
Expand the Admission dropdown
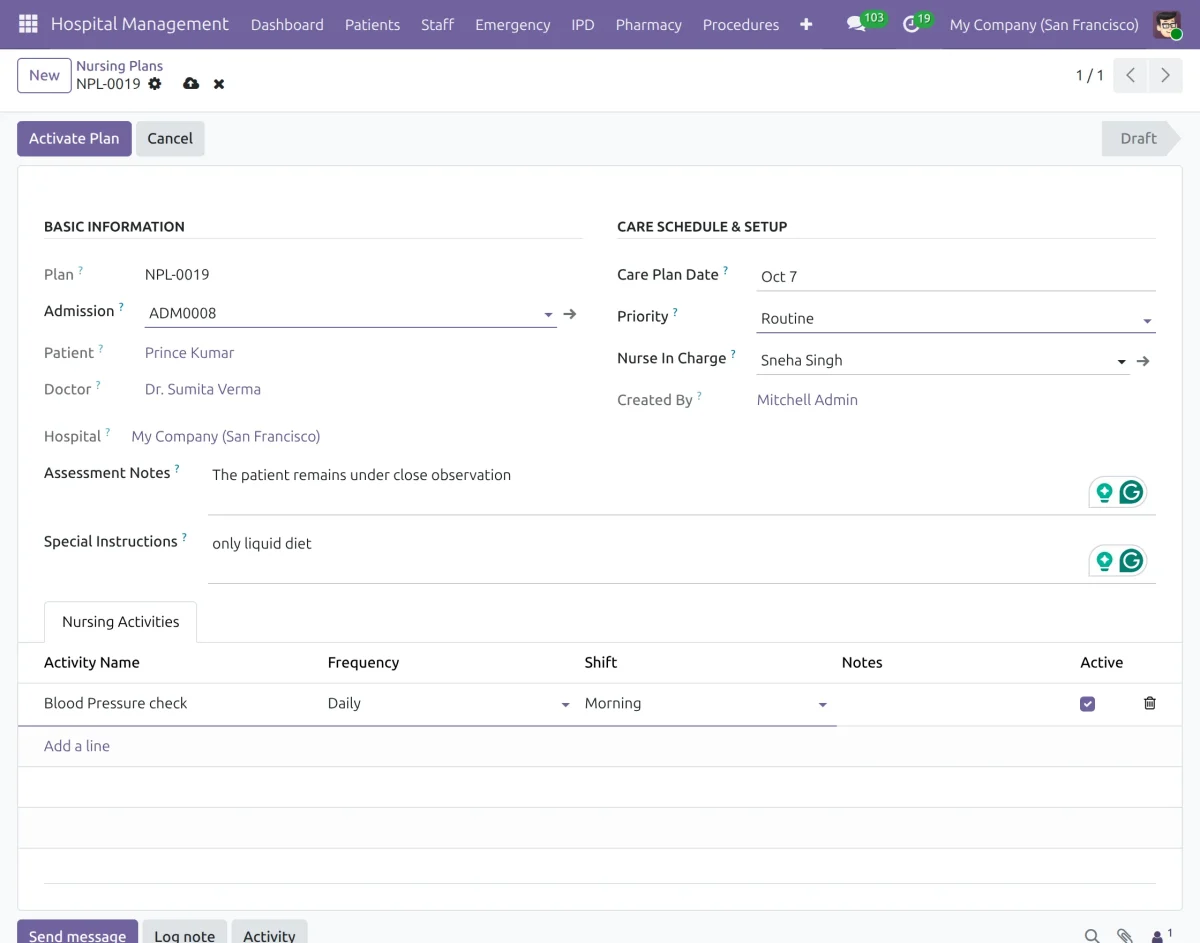[548, 314]
